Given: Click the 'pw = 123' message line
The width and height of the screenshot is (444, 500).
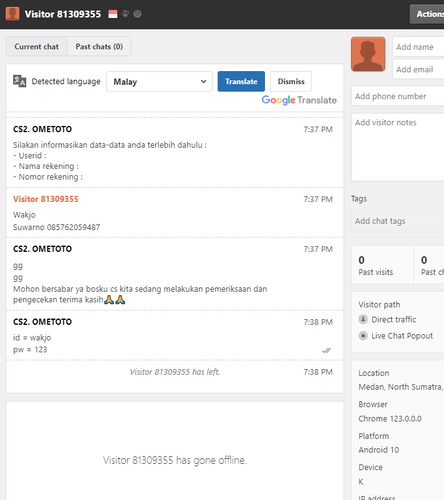Looking at the screenshot, I should [x=30, y=350].
